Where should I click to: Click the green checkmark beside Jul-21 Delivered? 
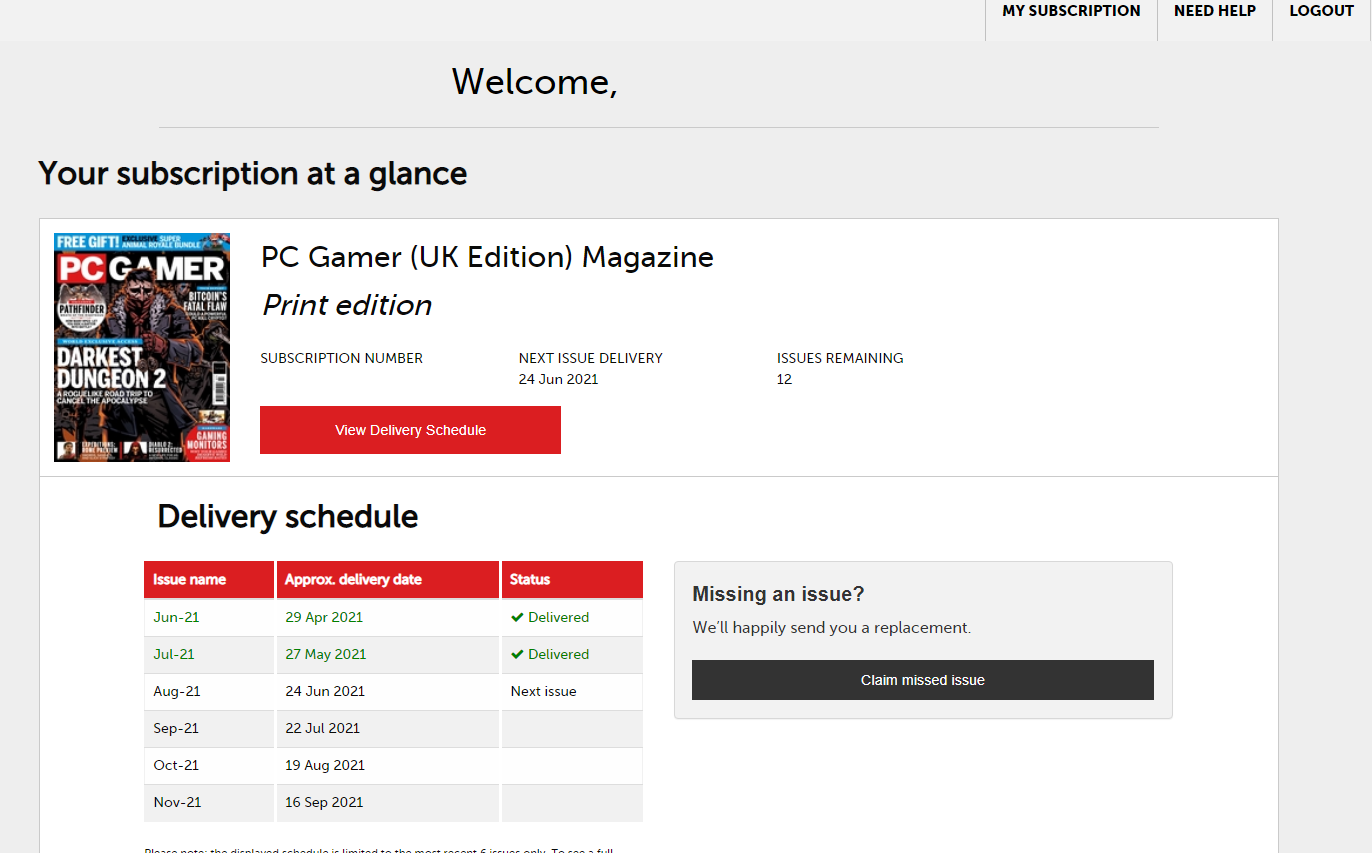coord(517,654)
